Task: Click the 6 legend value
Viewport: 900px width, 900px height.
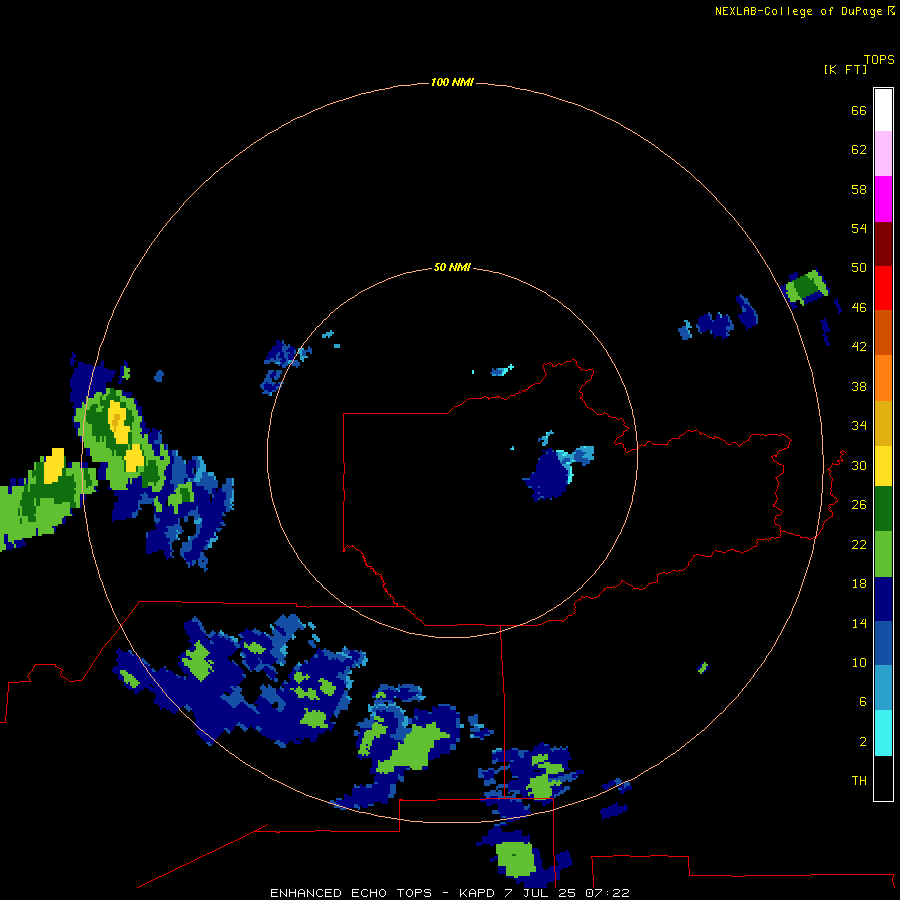Action: (x=863, y=702)
